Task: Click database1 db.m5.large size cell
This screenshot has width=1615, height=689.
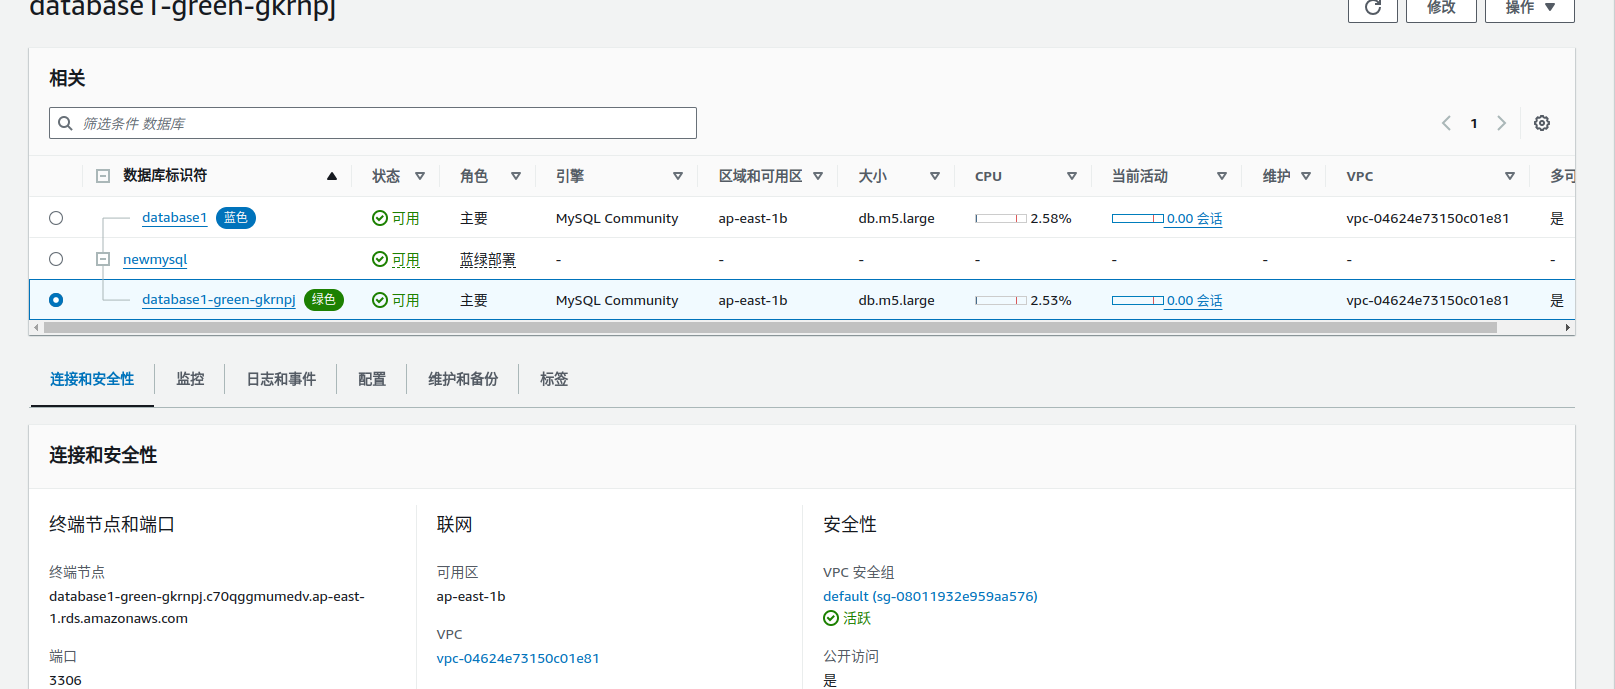Action: point(896,218)
